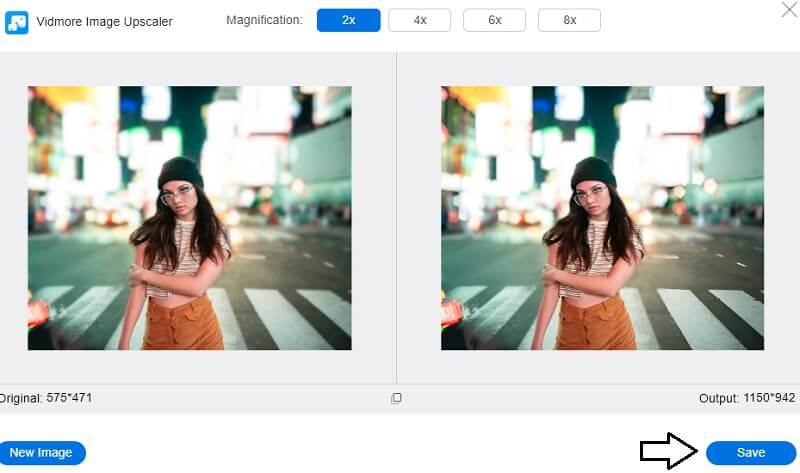800x473 pixels.
Task: Click the Vidmore Image Upscaler title text
Action: pos(105,21)
